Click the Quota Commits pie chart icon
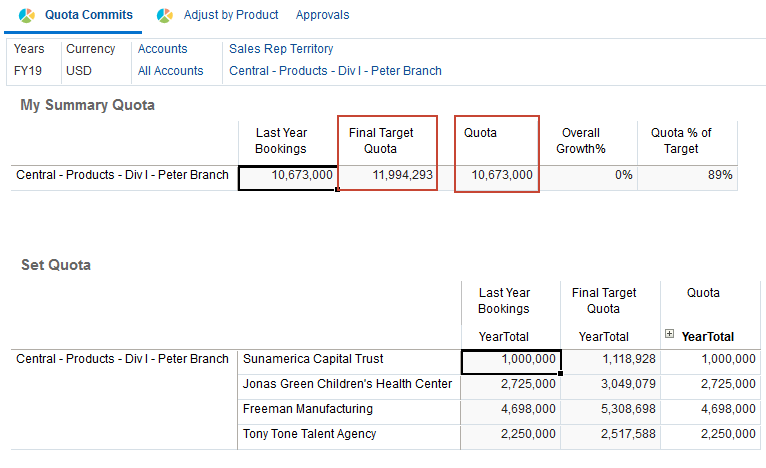 27,15
